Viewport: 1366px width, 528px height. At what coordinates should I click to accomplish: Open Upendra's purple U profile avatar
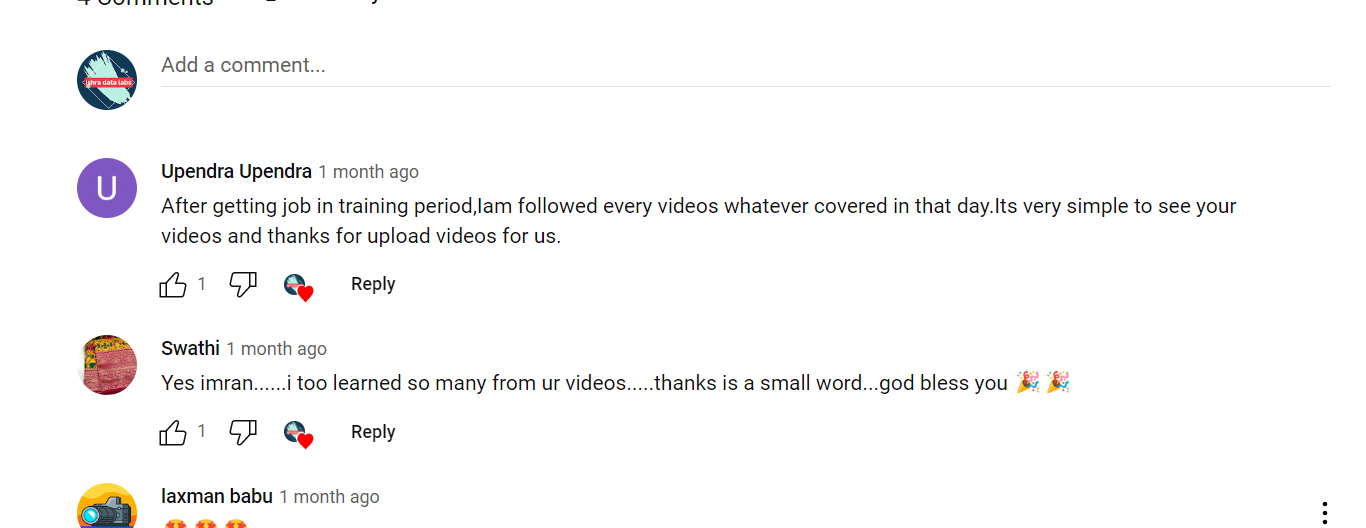[x=107, y=188]
